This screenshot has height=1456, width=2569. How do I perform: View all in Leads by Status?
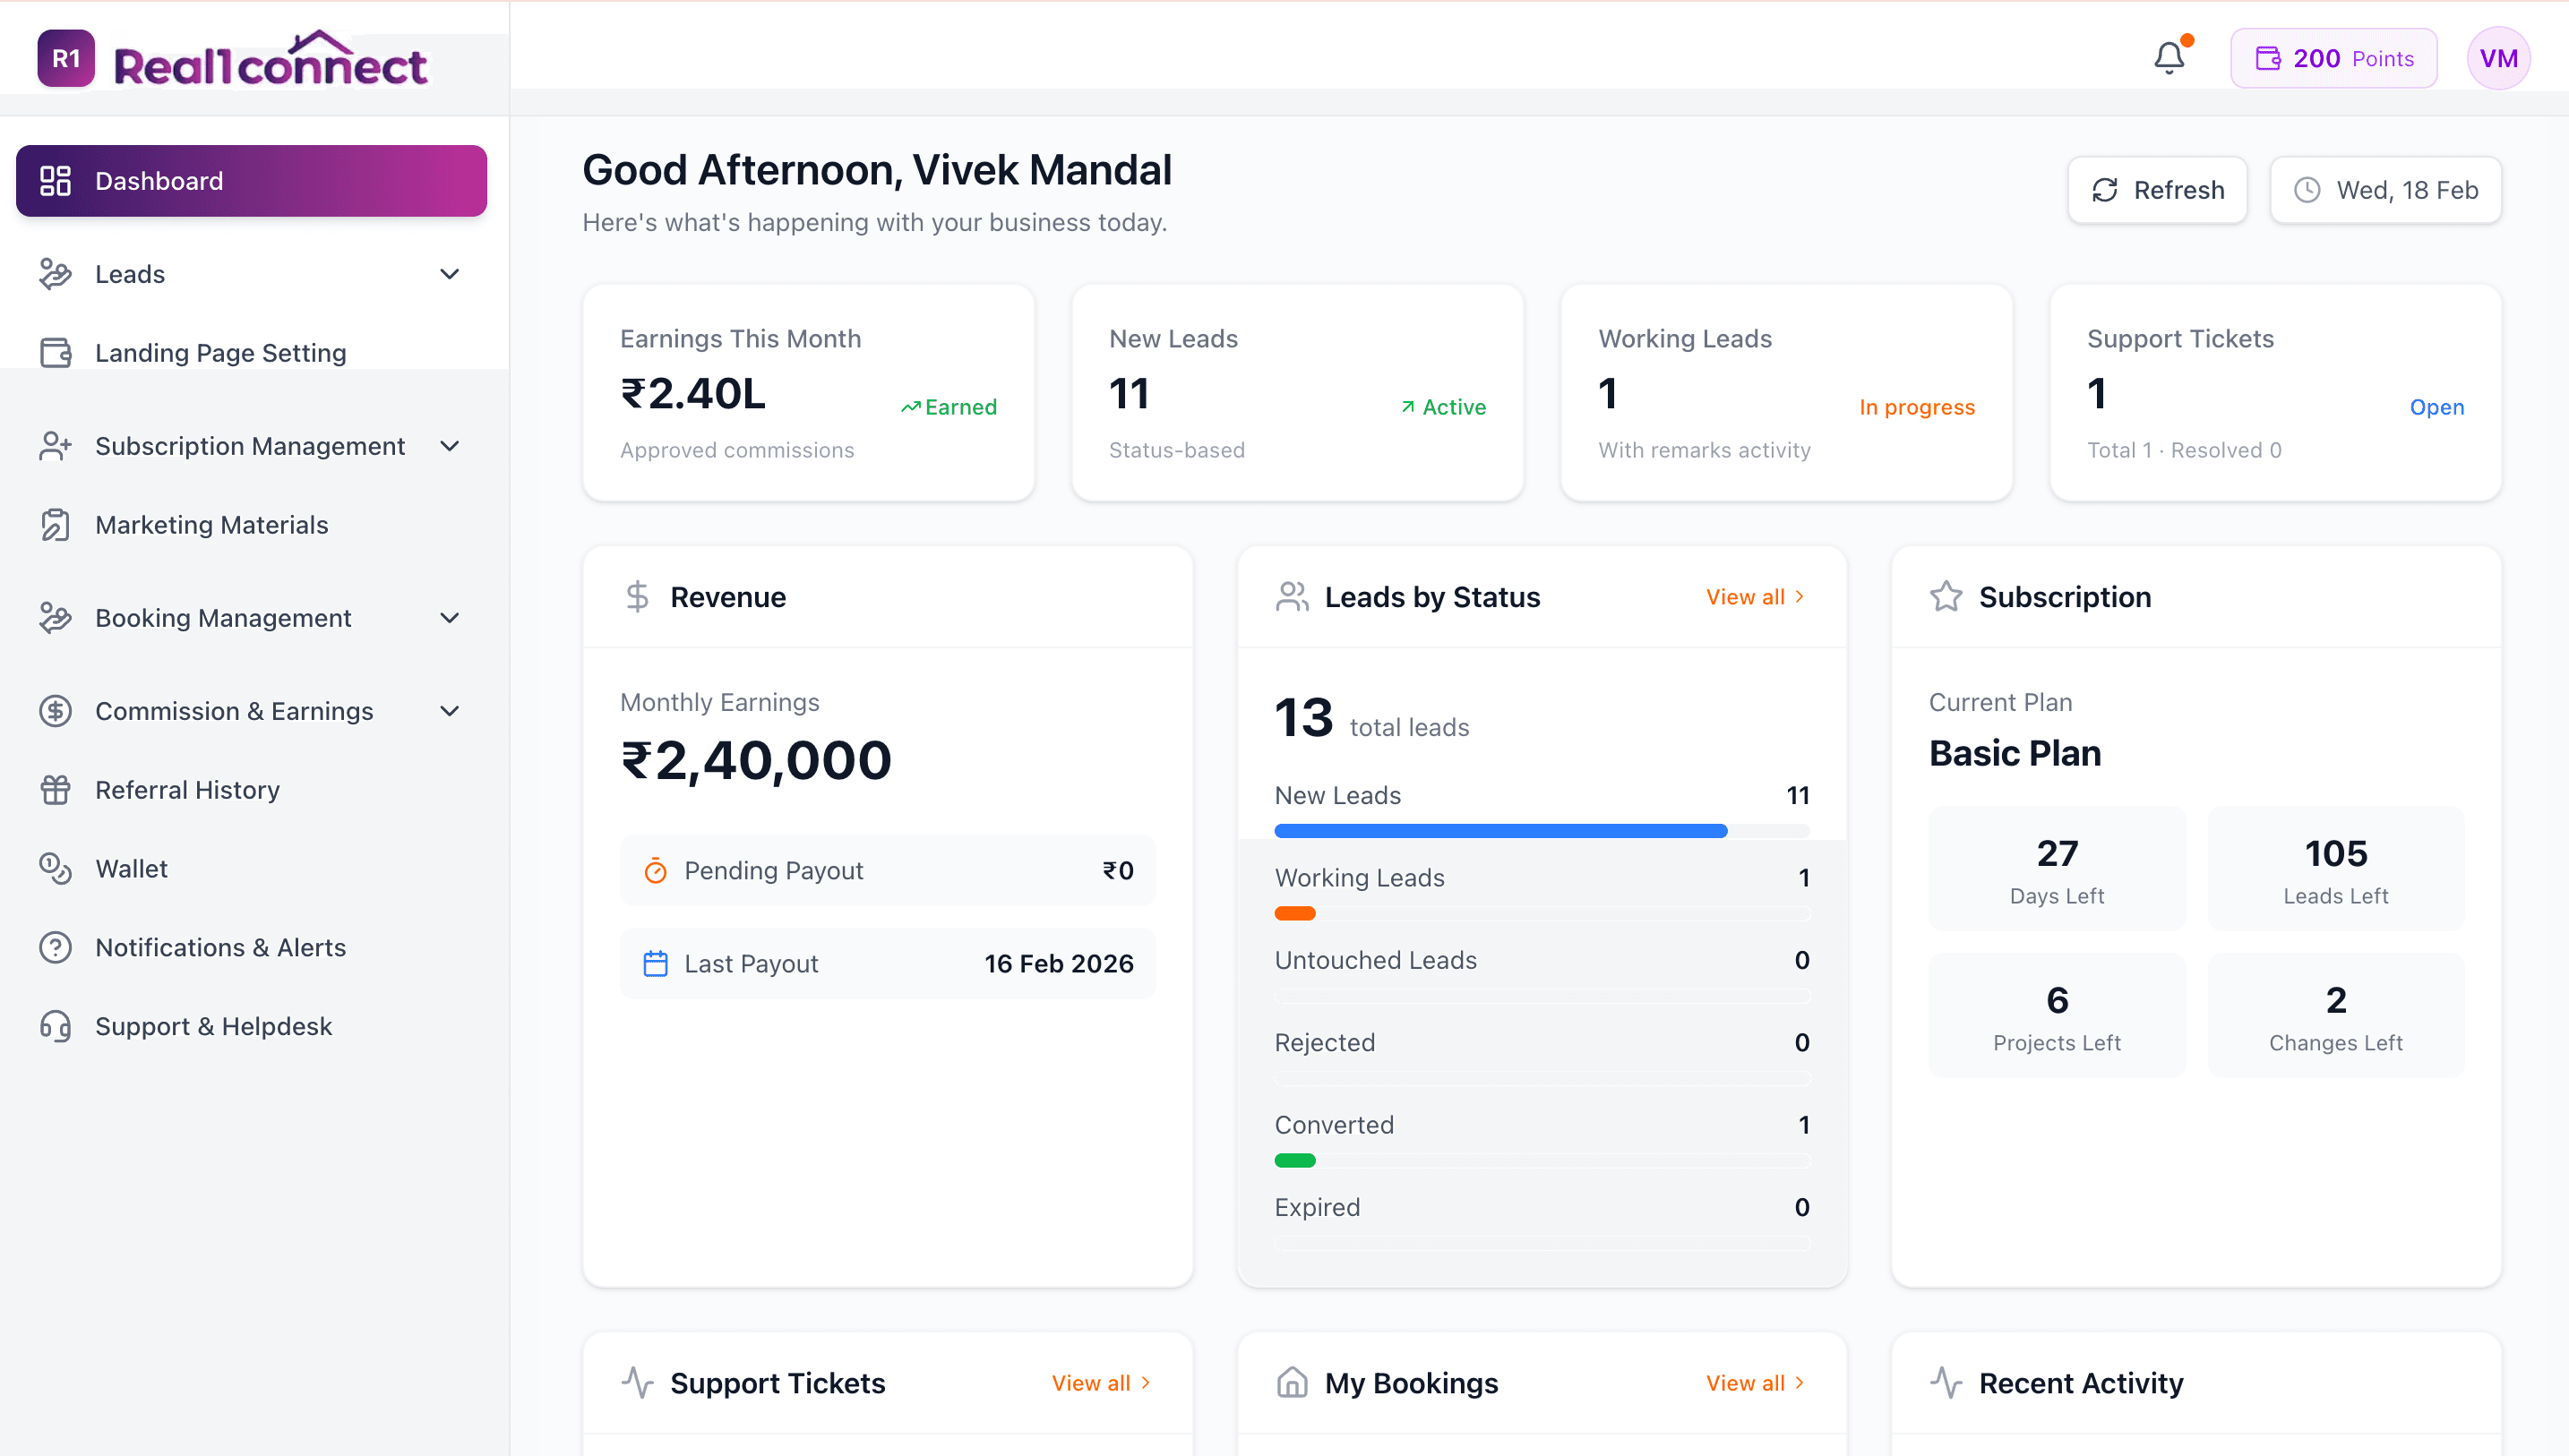[1755, 597]
